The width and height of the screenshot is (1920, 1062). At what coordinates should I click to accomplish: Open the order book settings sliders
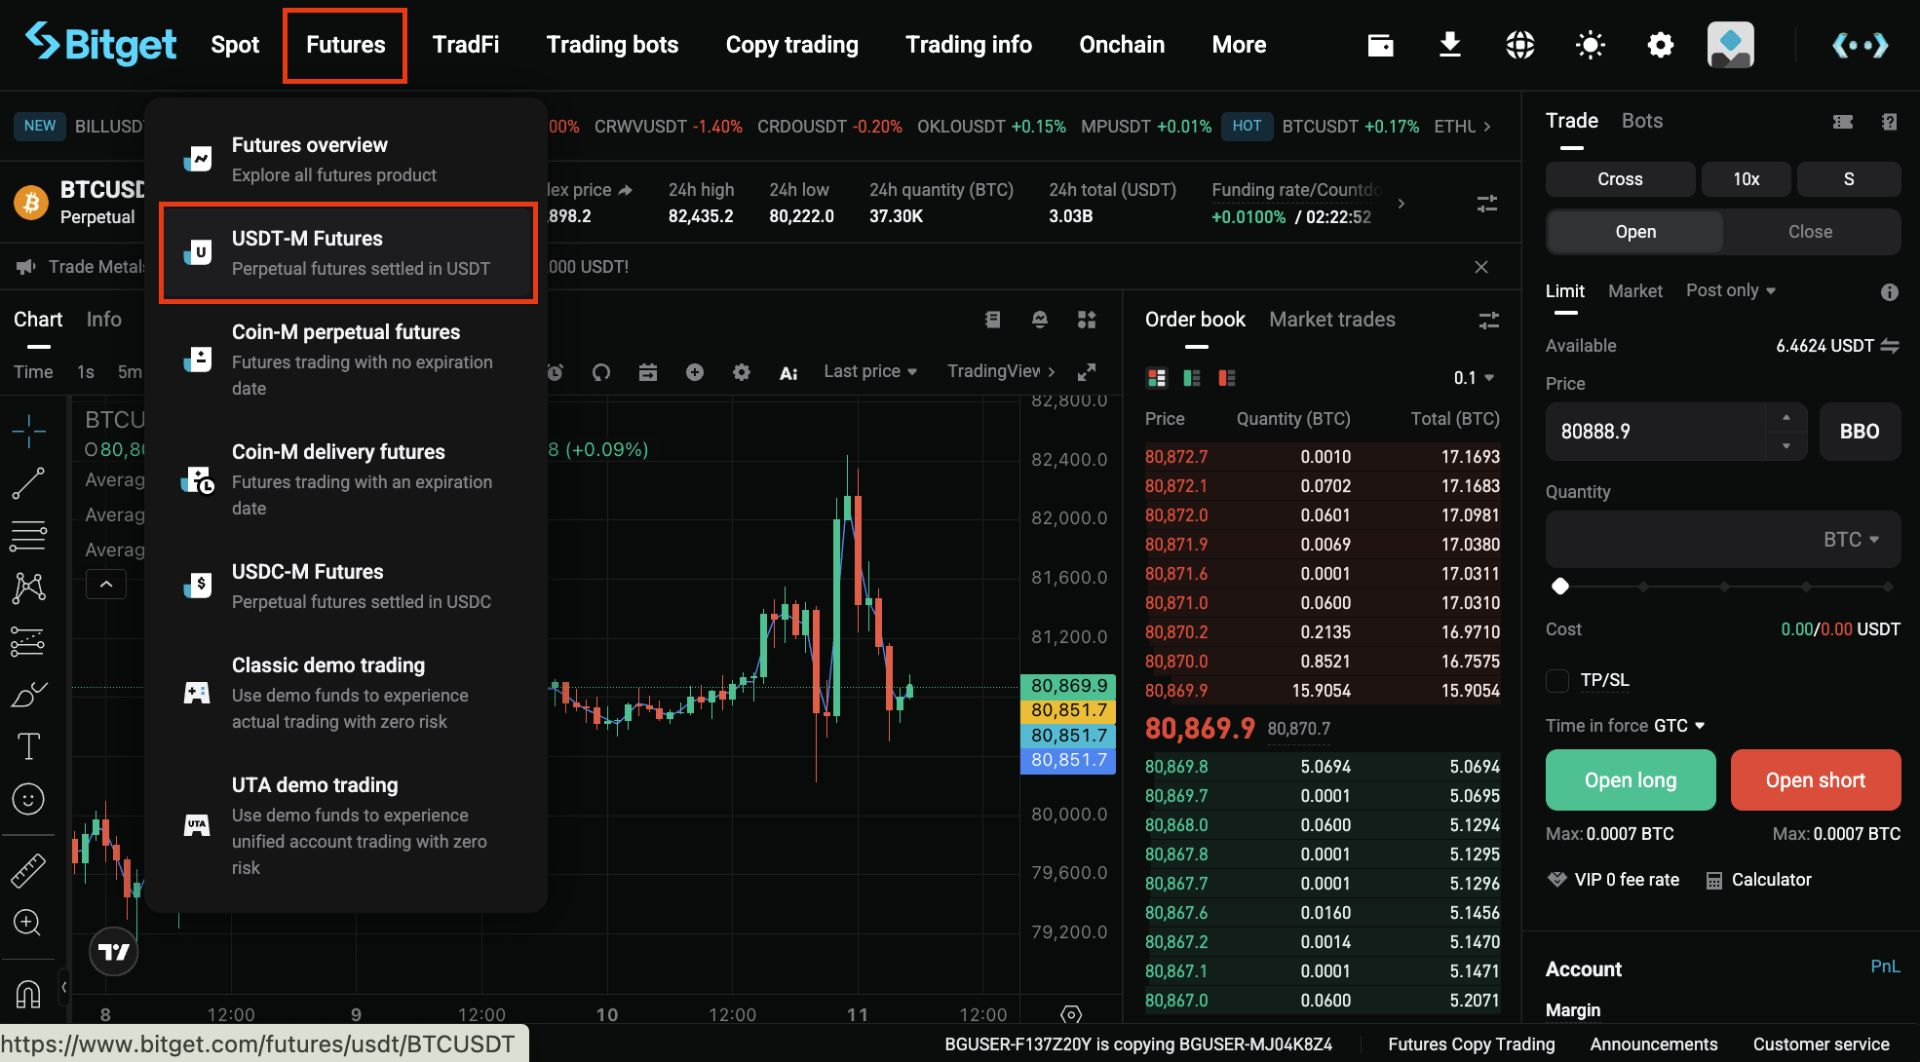(1489, 320)
